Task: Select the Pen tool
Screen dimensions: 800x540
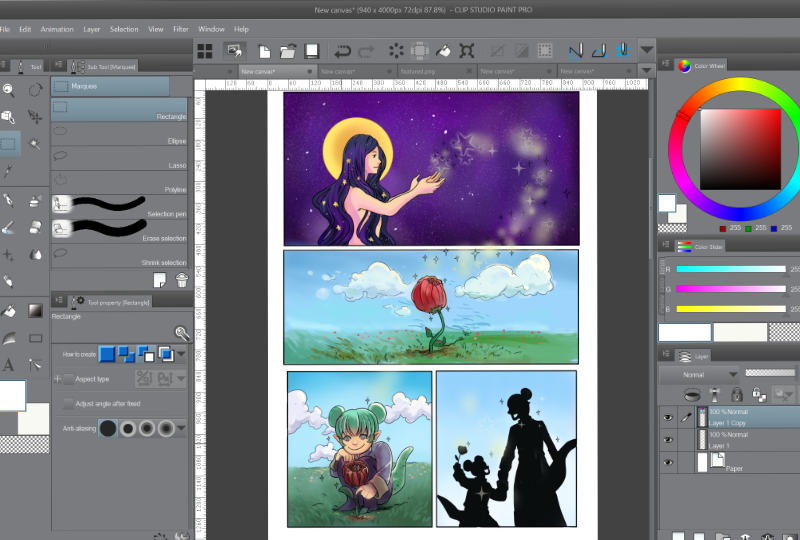Action: 8,200
